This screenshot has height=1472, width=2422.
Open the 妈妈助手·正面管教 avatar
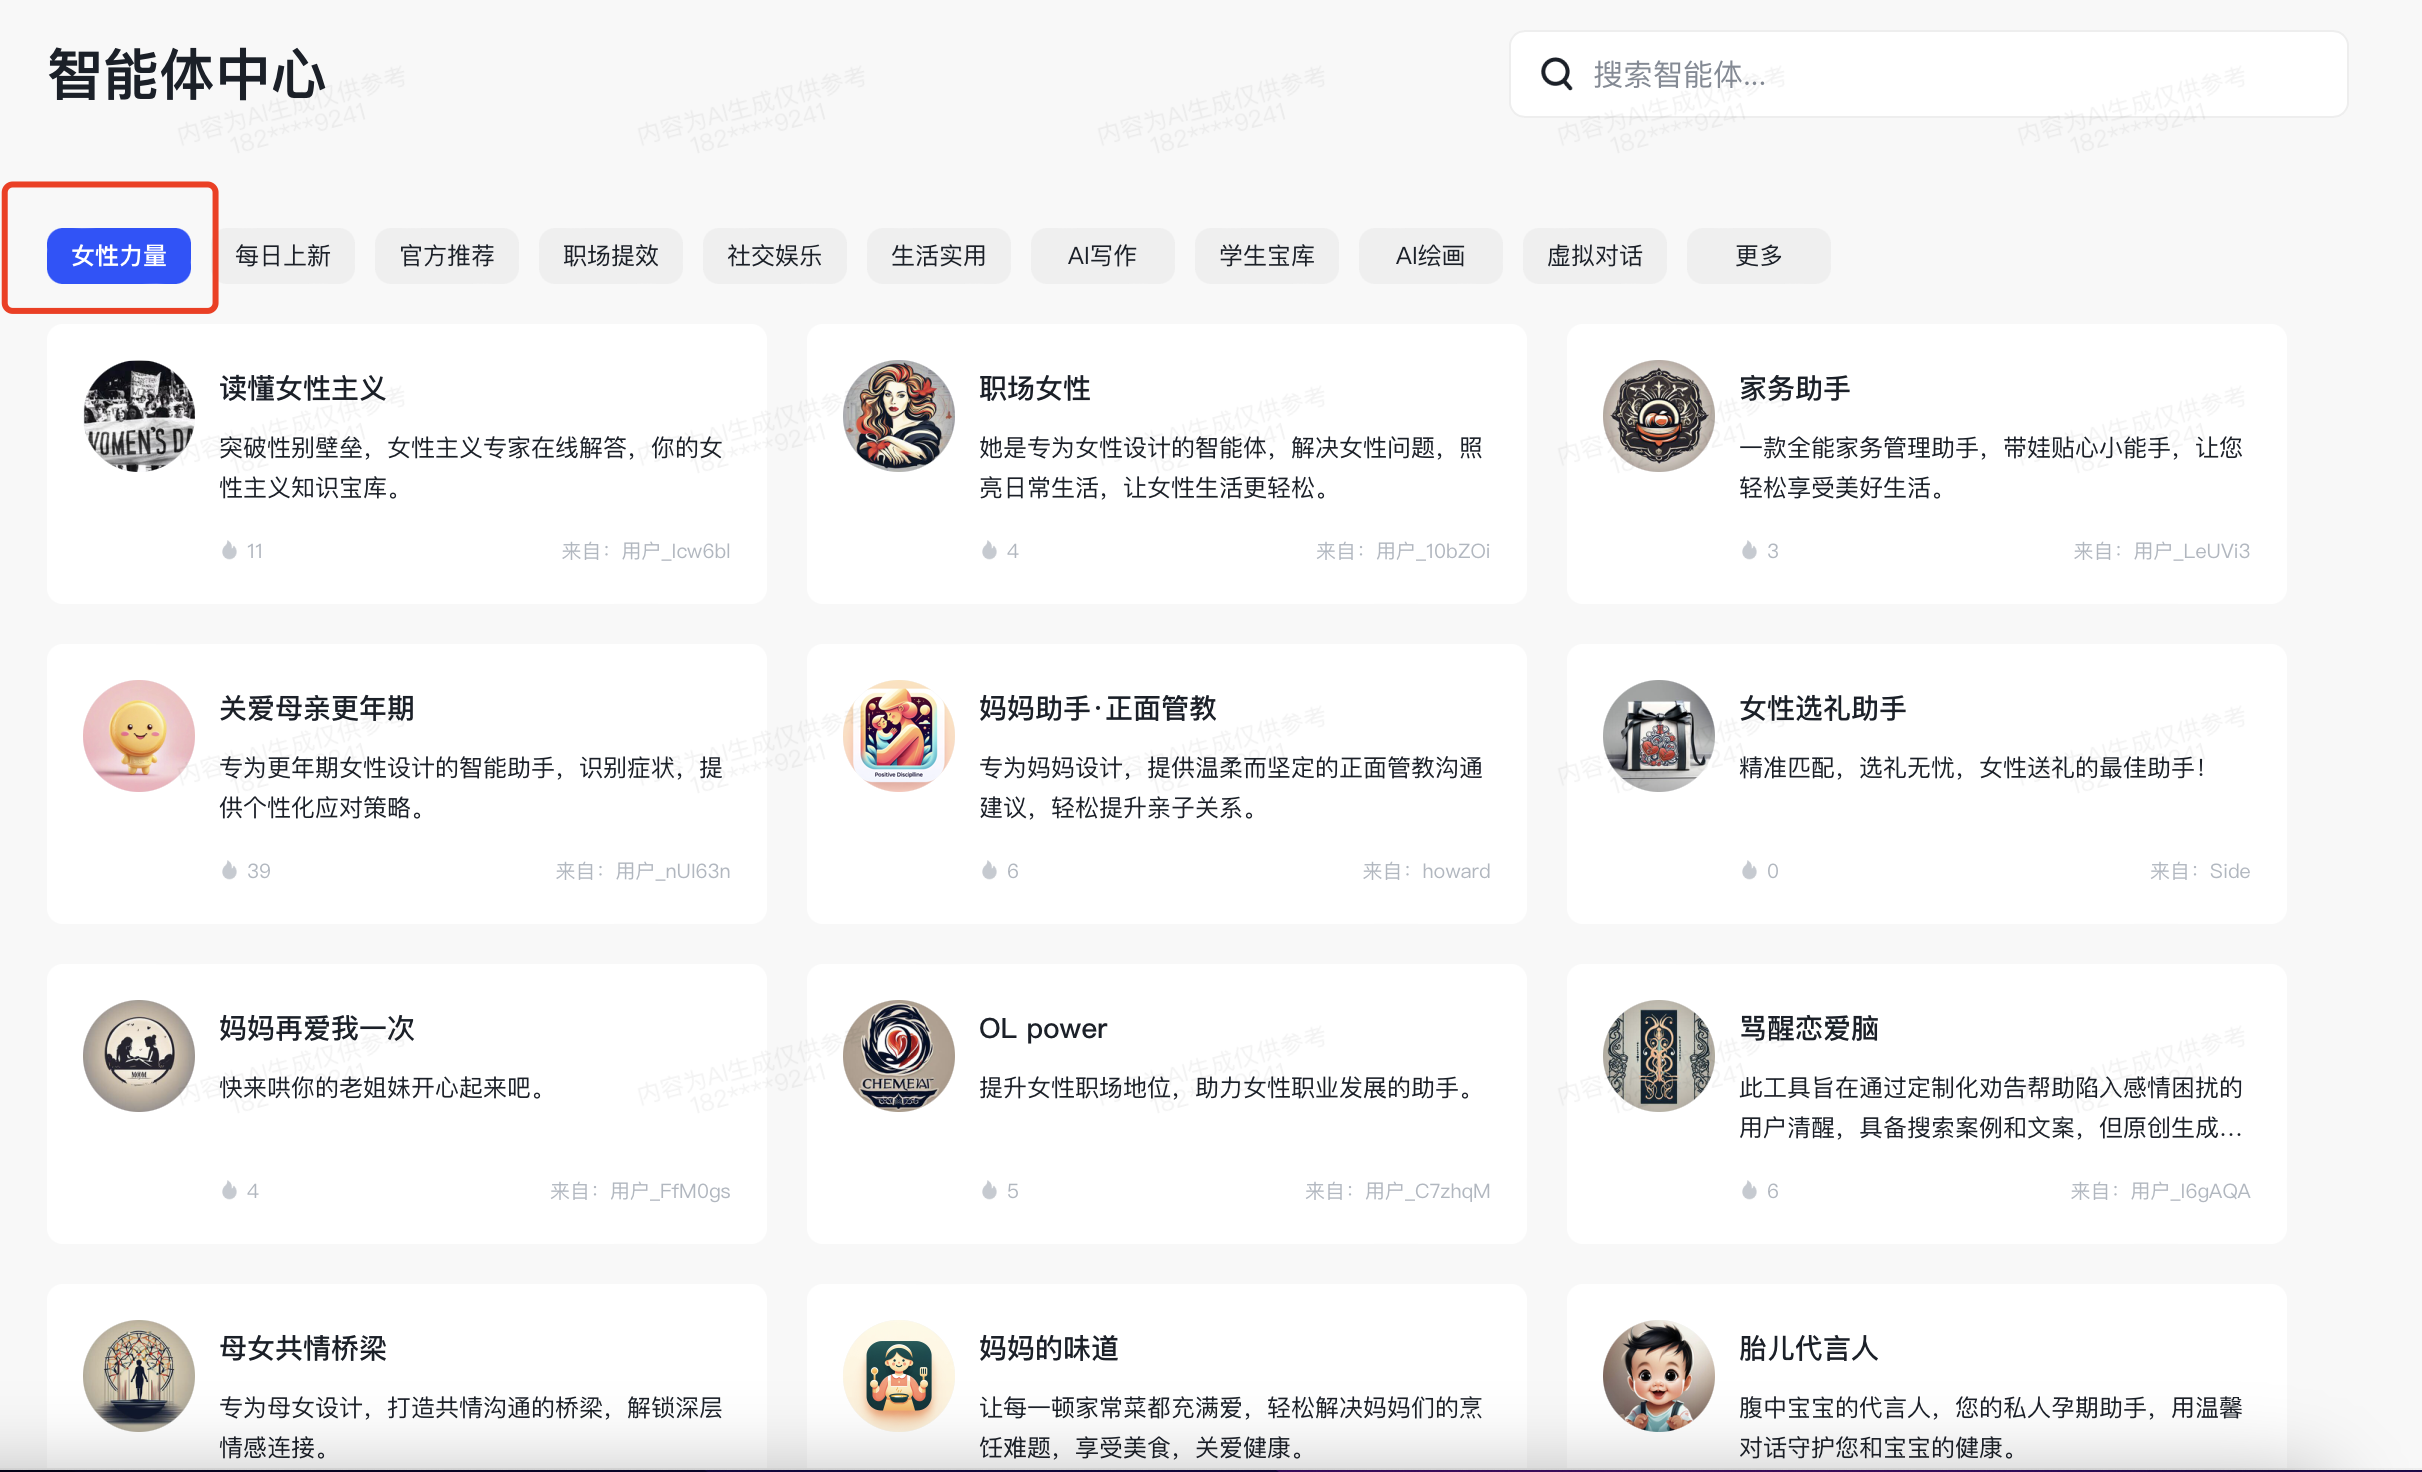pos(898,736)
